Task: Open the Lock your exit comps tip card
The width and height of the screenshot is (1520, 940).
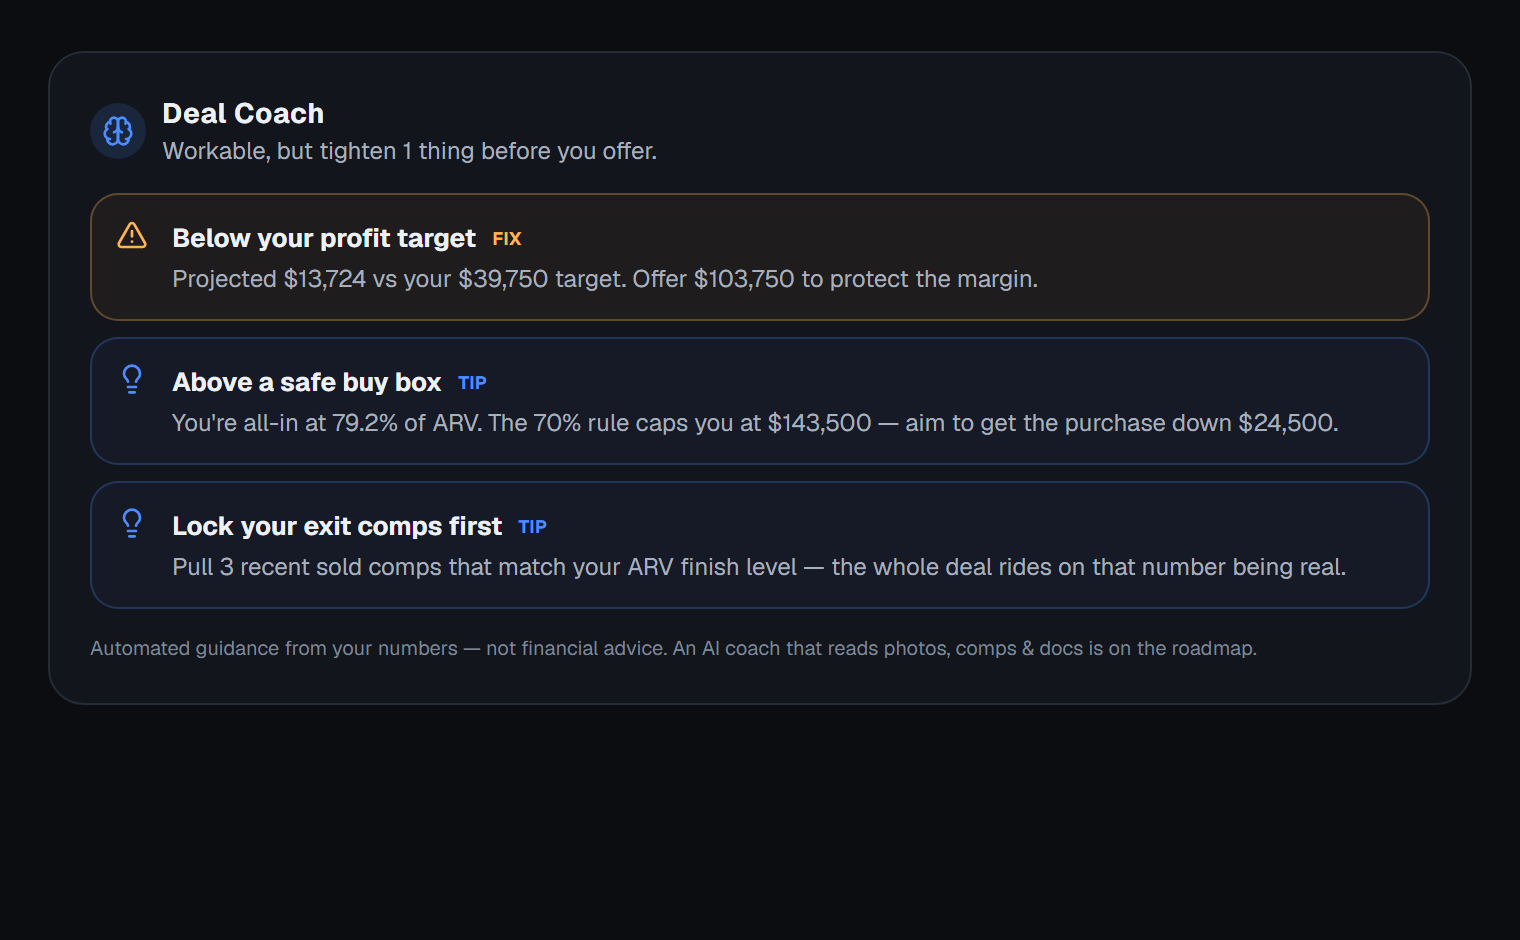Action: (760, 545)
